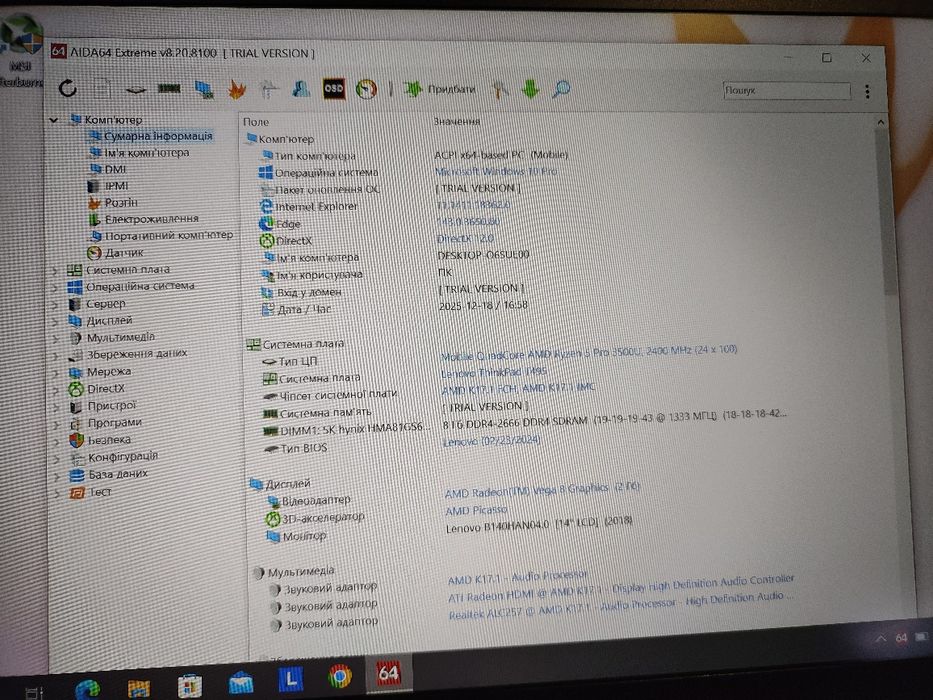
Task: Click the network computers toolbar icon
Action: point(204,89)
